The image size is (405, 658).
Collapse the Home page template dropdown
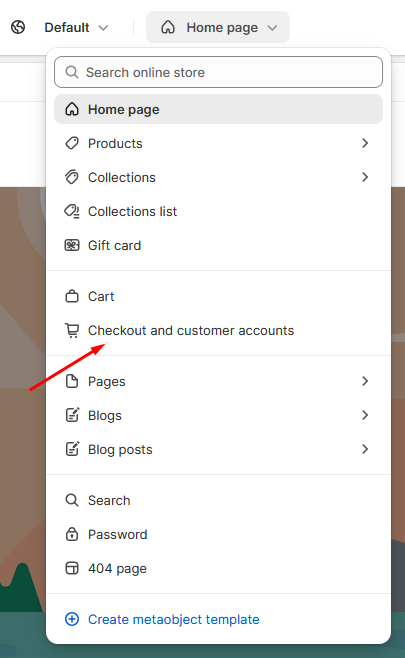[x=218, y=27]
